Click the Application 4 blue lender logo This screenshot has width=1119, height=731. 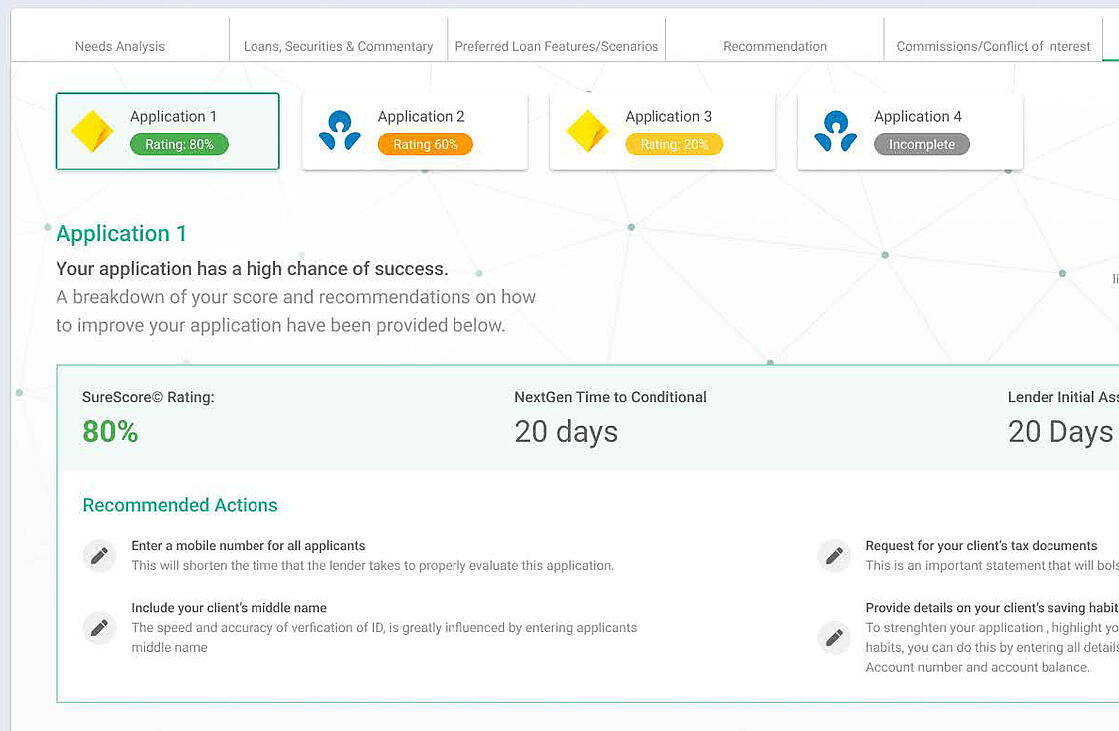[x=835, y=131]
